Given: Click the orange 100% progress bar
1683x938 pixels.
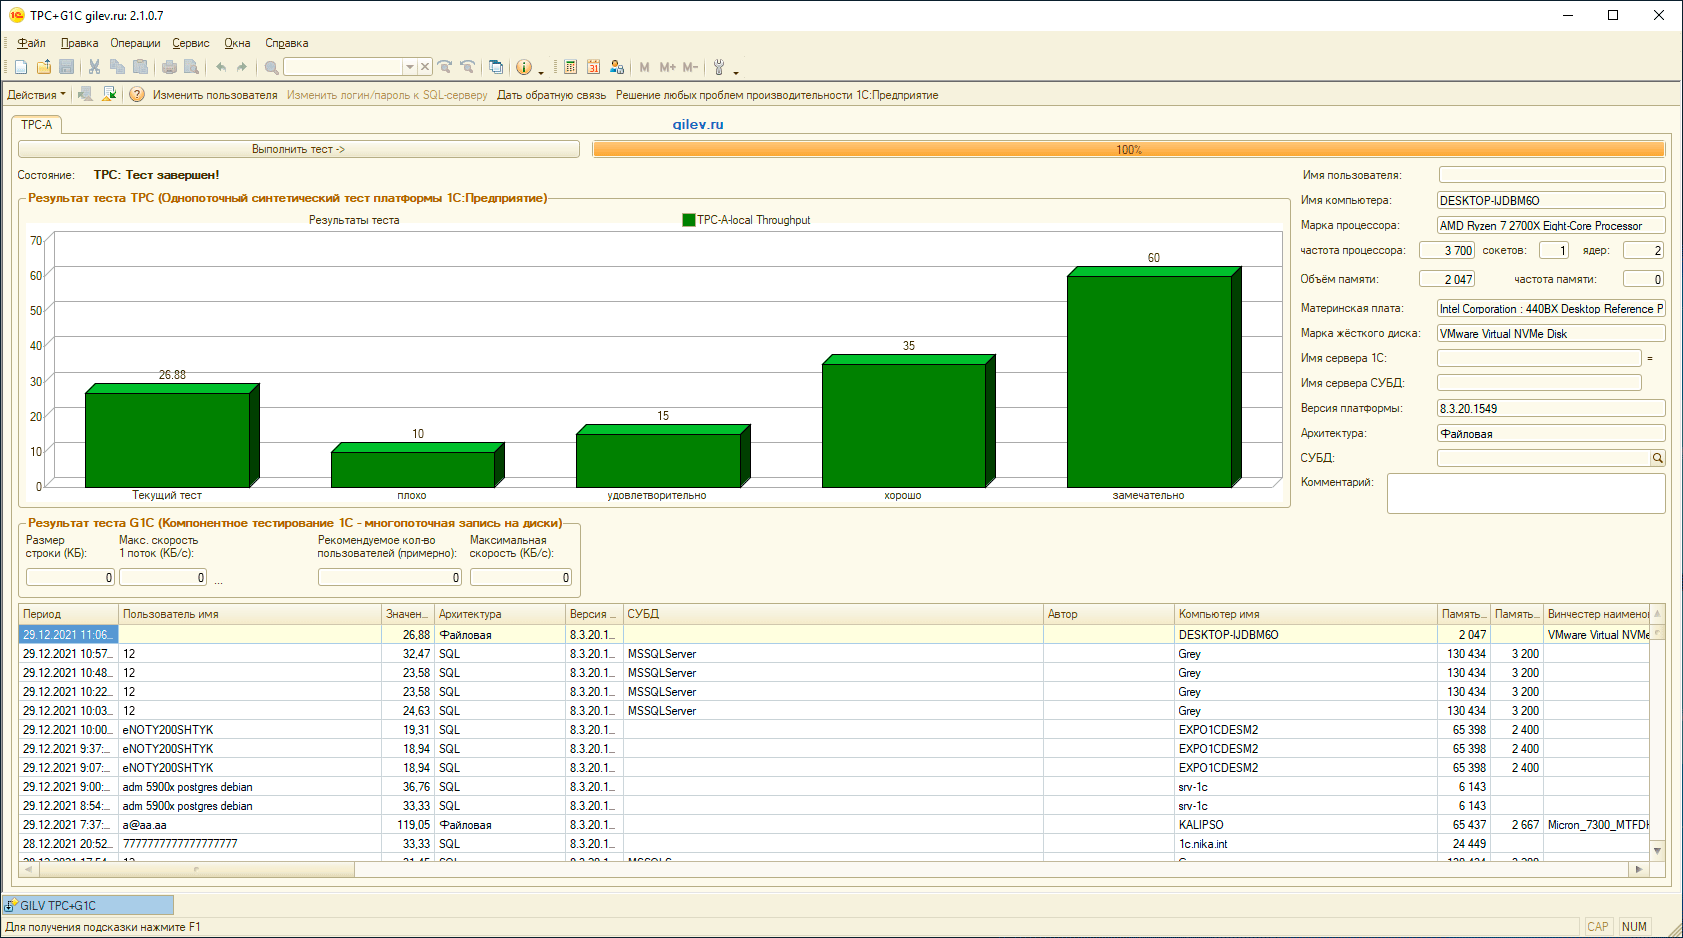Looking at the screenshot, I should 1128,149.
